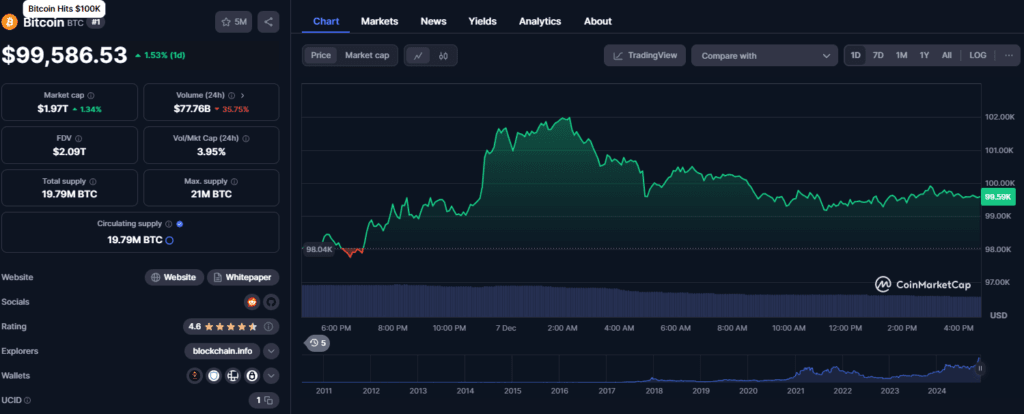
Task: Click the $77.76B volume value
Action: 193,108
